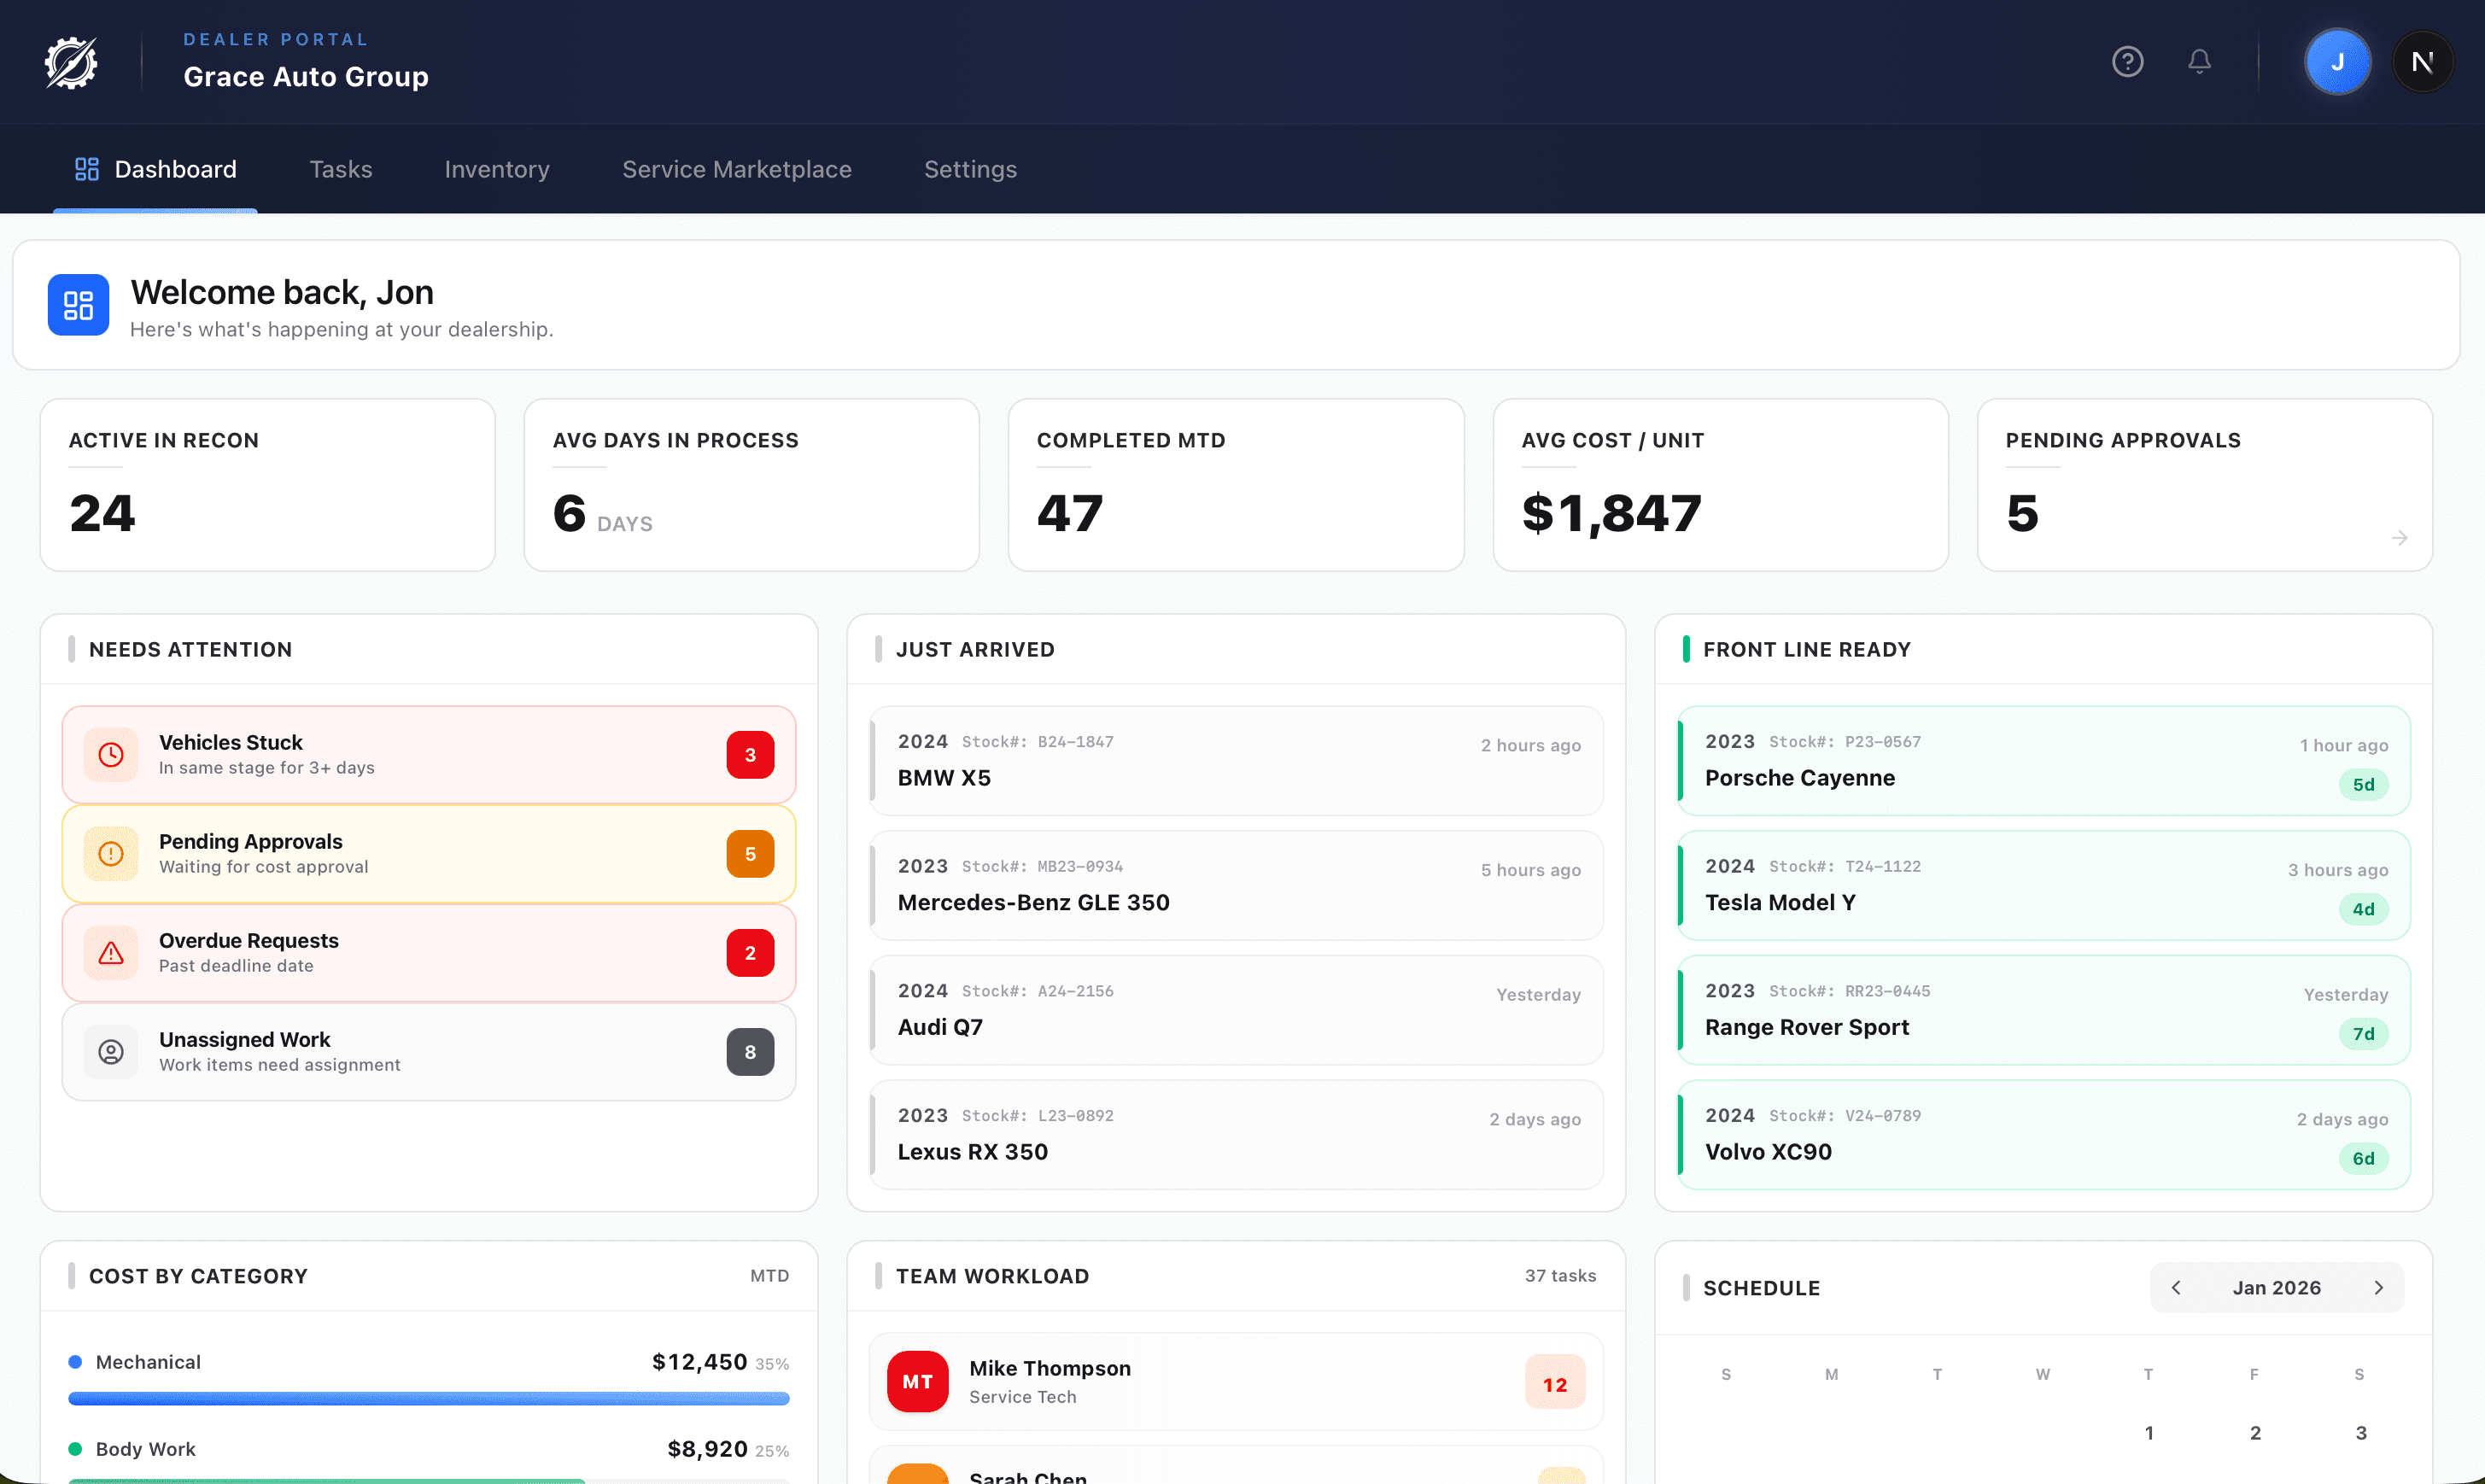Open the Settings tab

point(970,169)
